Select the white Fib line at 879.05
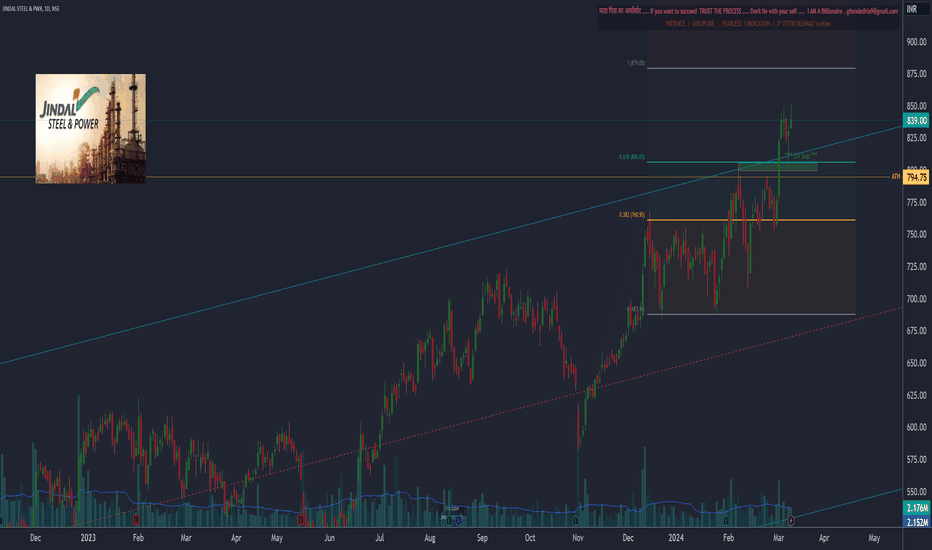The image size is (932, 550). [x=751, y=68]
